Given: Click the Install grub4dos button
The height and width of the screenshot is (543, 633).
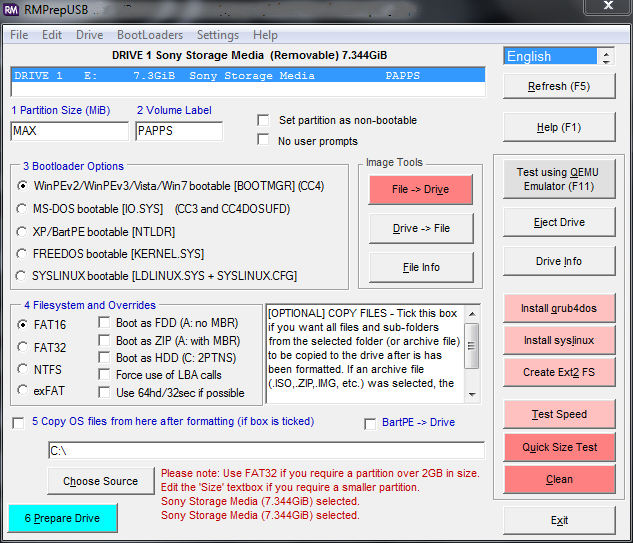Looking at the screenshot, I should coord(559,308).
